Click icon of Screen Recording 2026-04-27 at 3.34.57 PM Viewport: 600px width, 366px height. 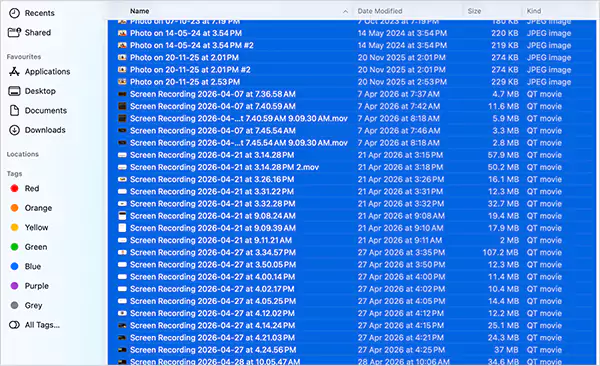[122, 253]
